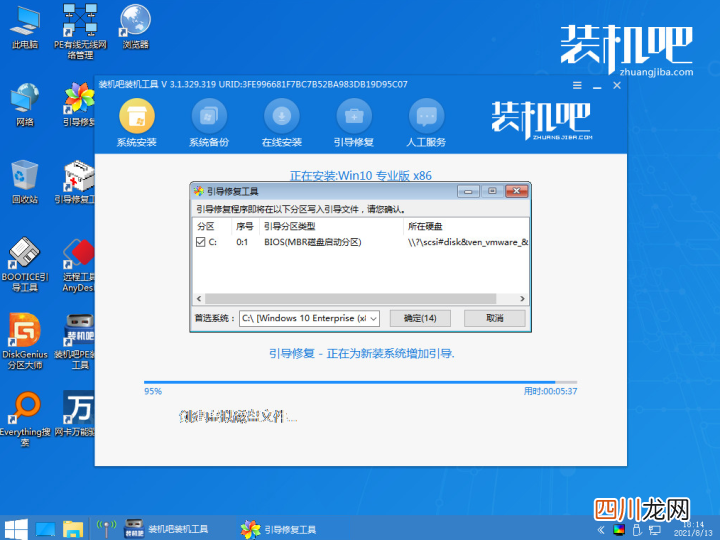
Task: Open Everything搜索 desktop icon
Action: pos(25,419)
